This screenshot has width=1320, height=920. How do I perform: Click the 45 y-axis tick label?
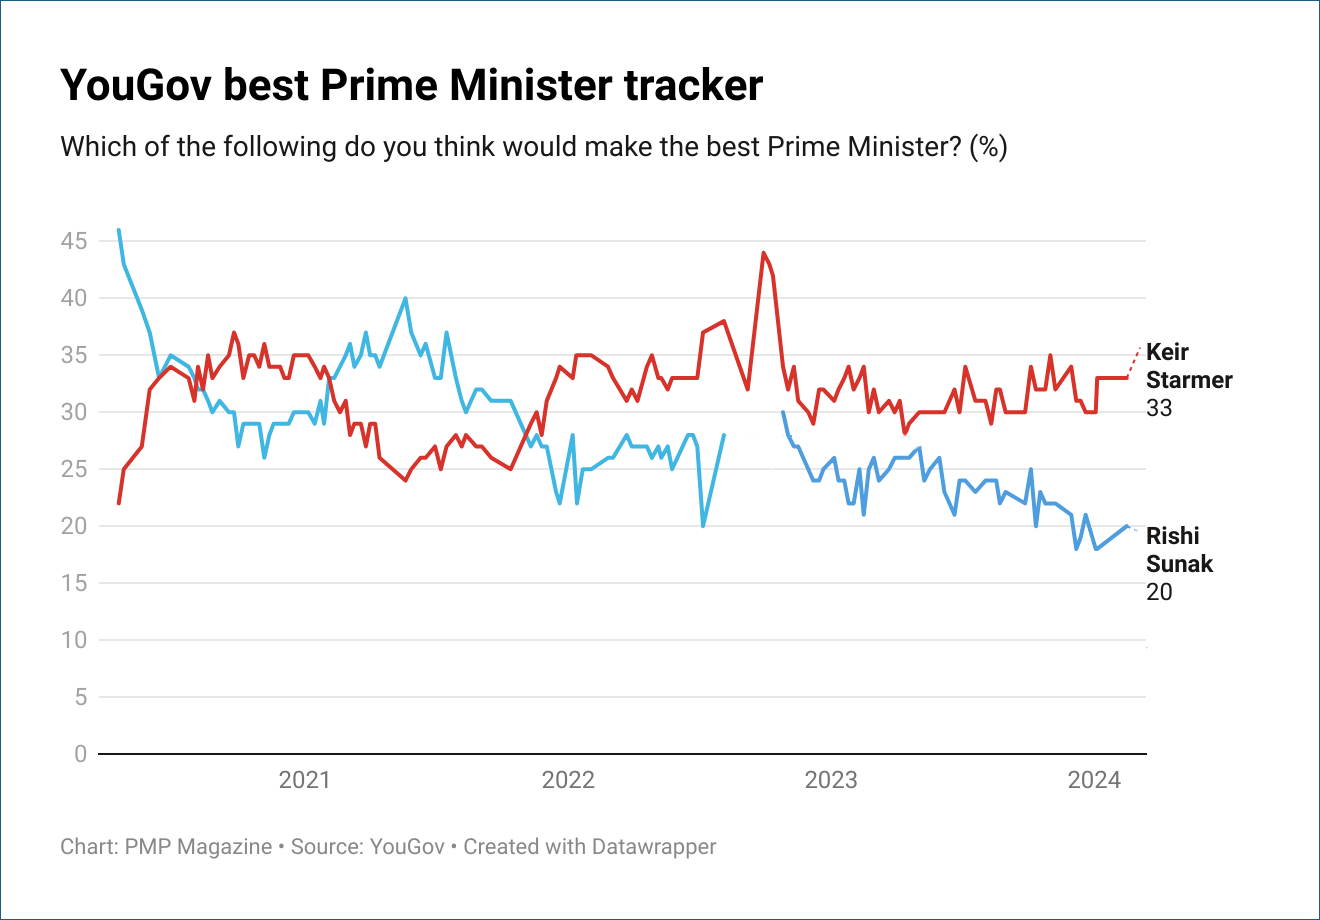tap(74, 241)
